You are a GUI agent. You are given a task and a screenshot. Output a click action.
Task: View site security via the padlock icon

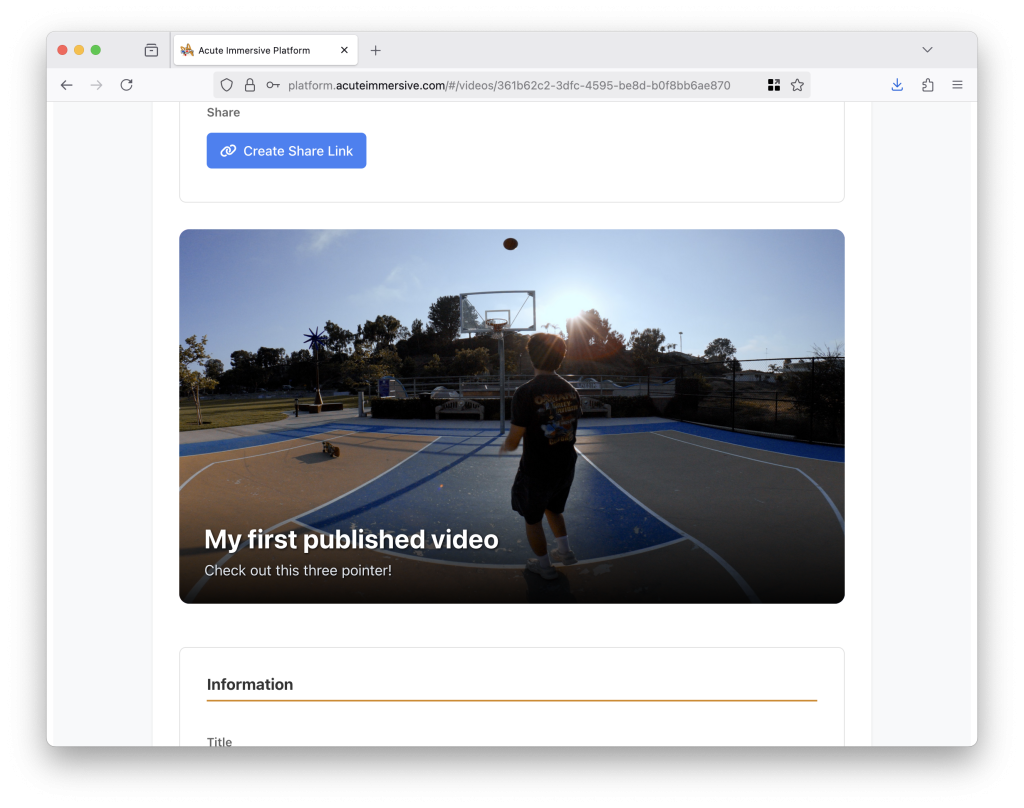[249, 85]
